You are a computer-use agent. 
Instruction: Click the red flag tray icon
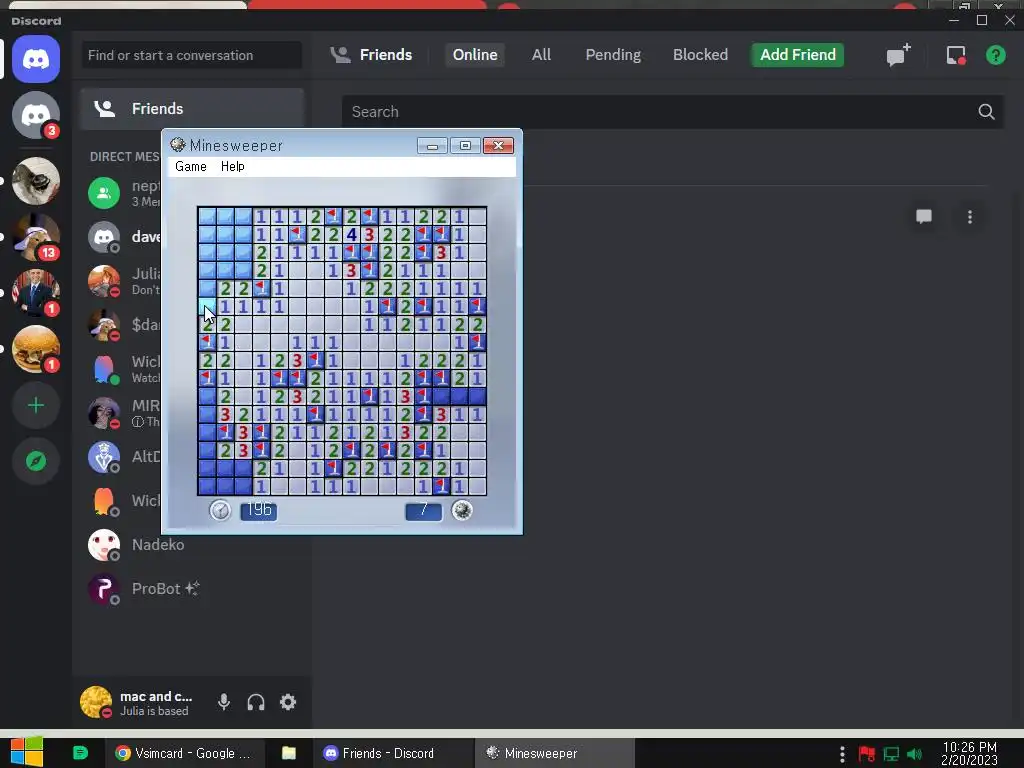(x=867, y=754)
